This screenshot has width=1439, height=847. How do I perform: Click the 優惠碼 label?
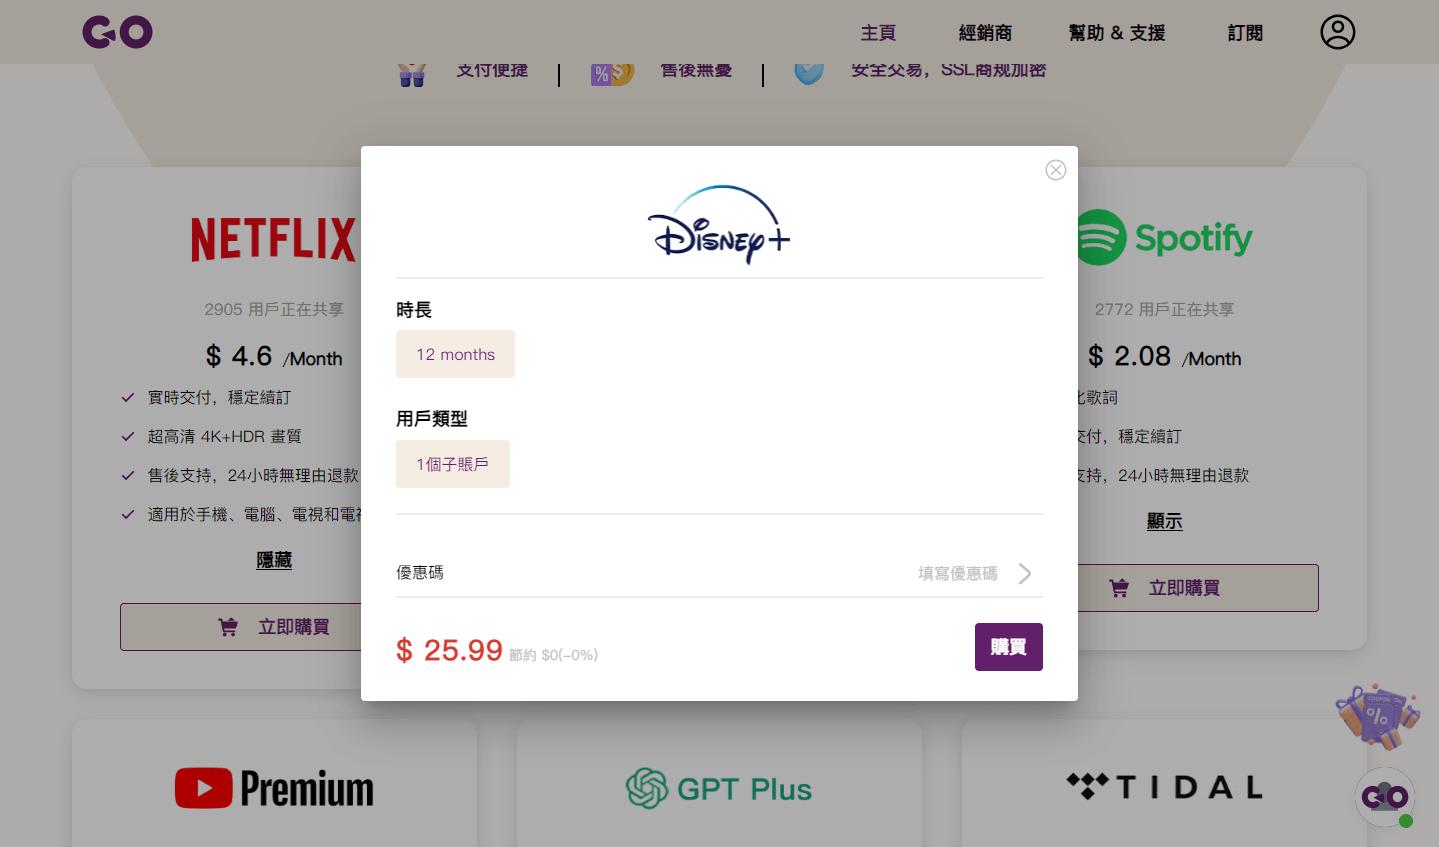pos(420,572)
